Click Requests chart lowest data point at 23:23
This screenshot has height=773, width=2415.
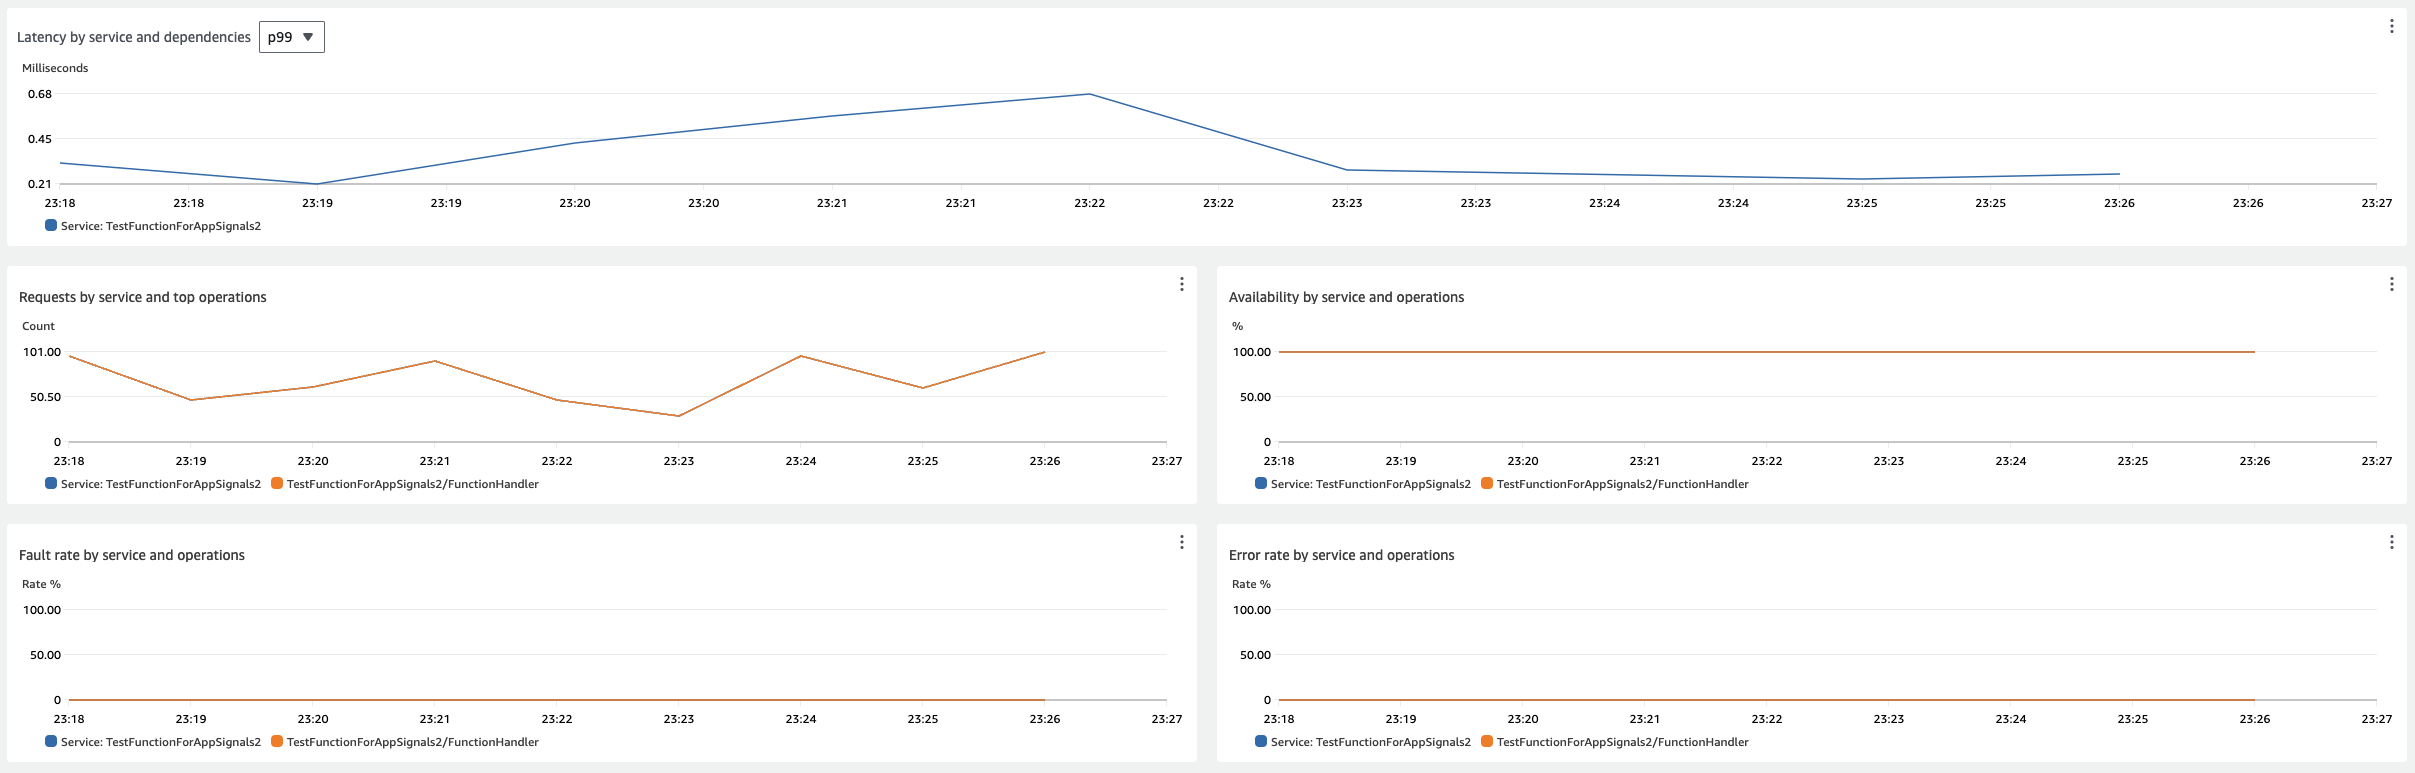679,416
